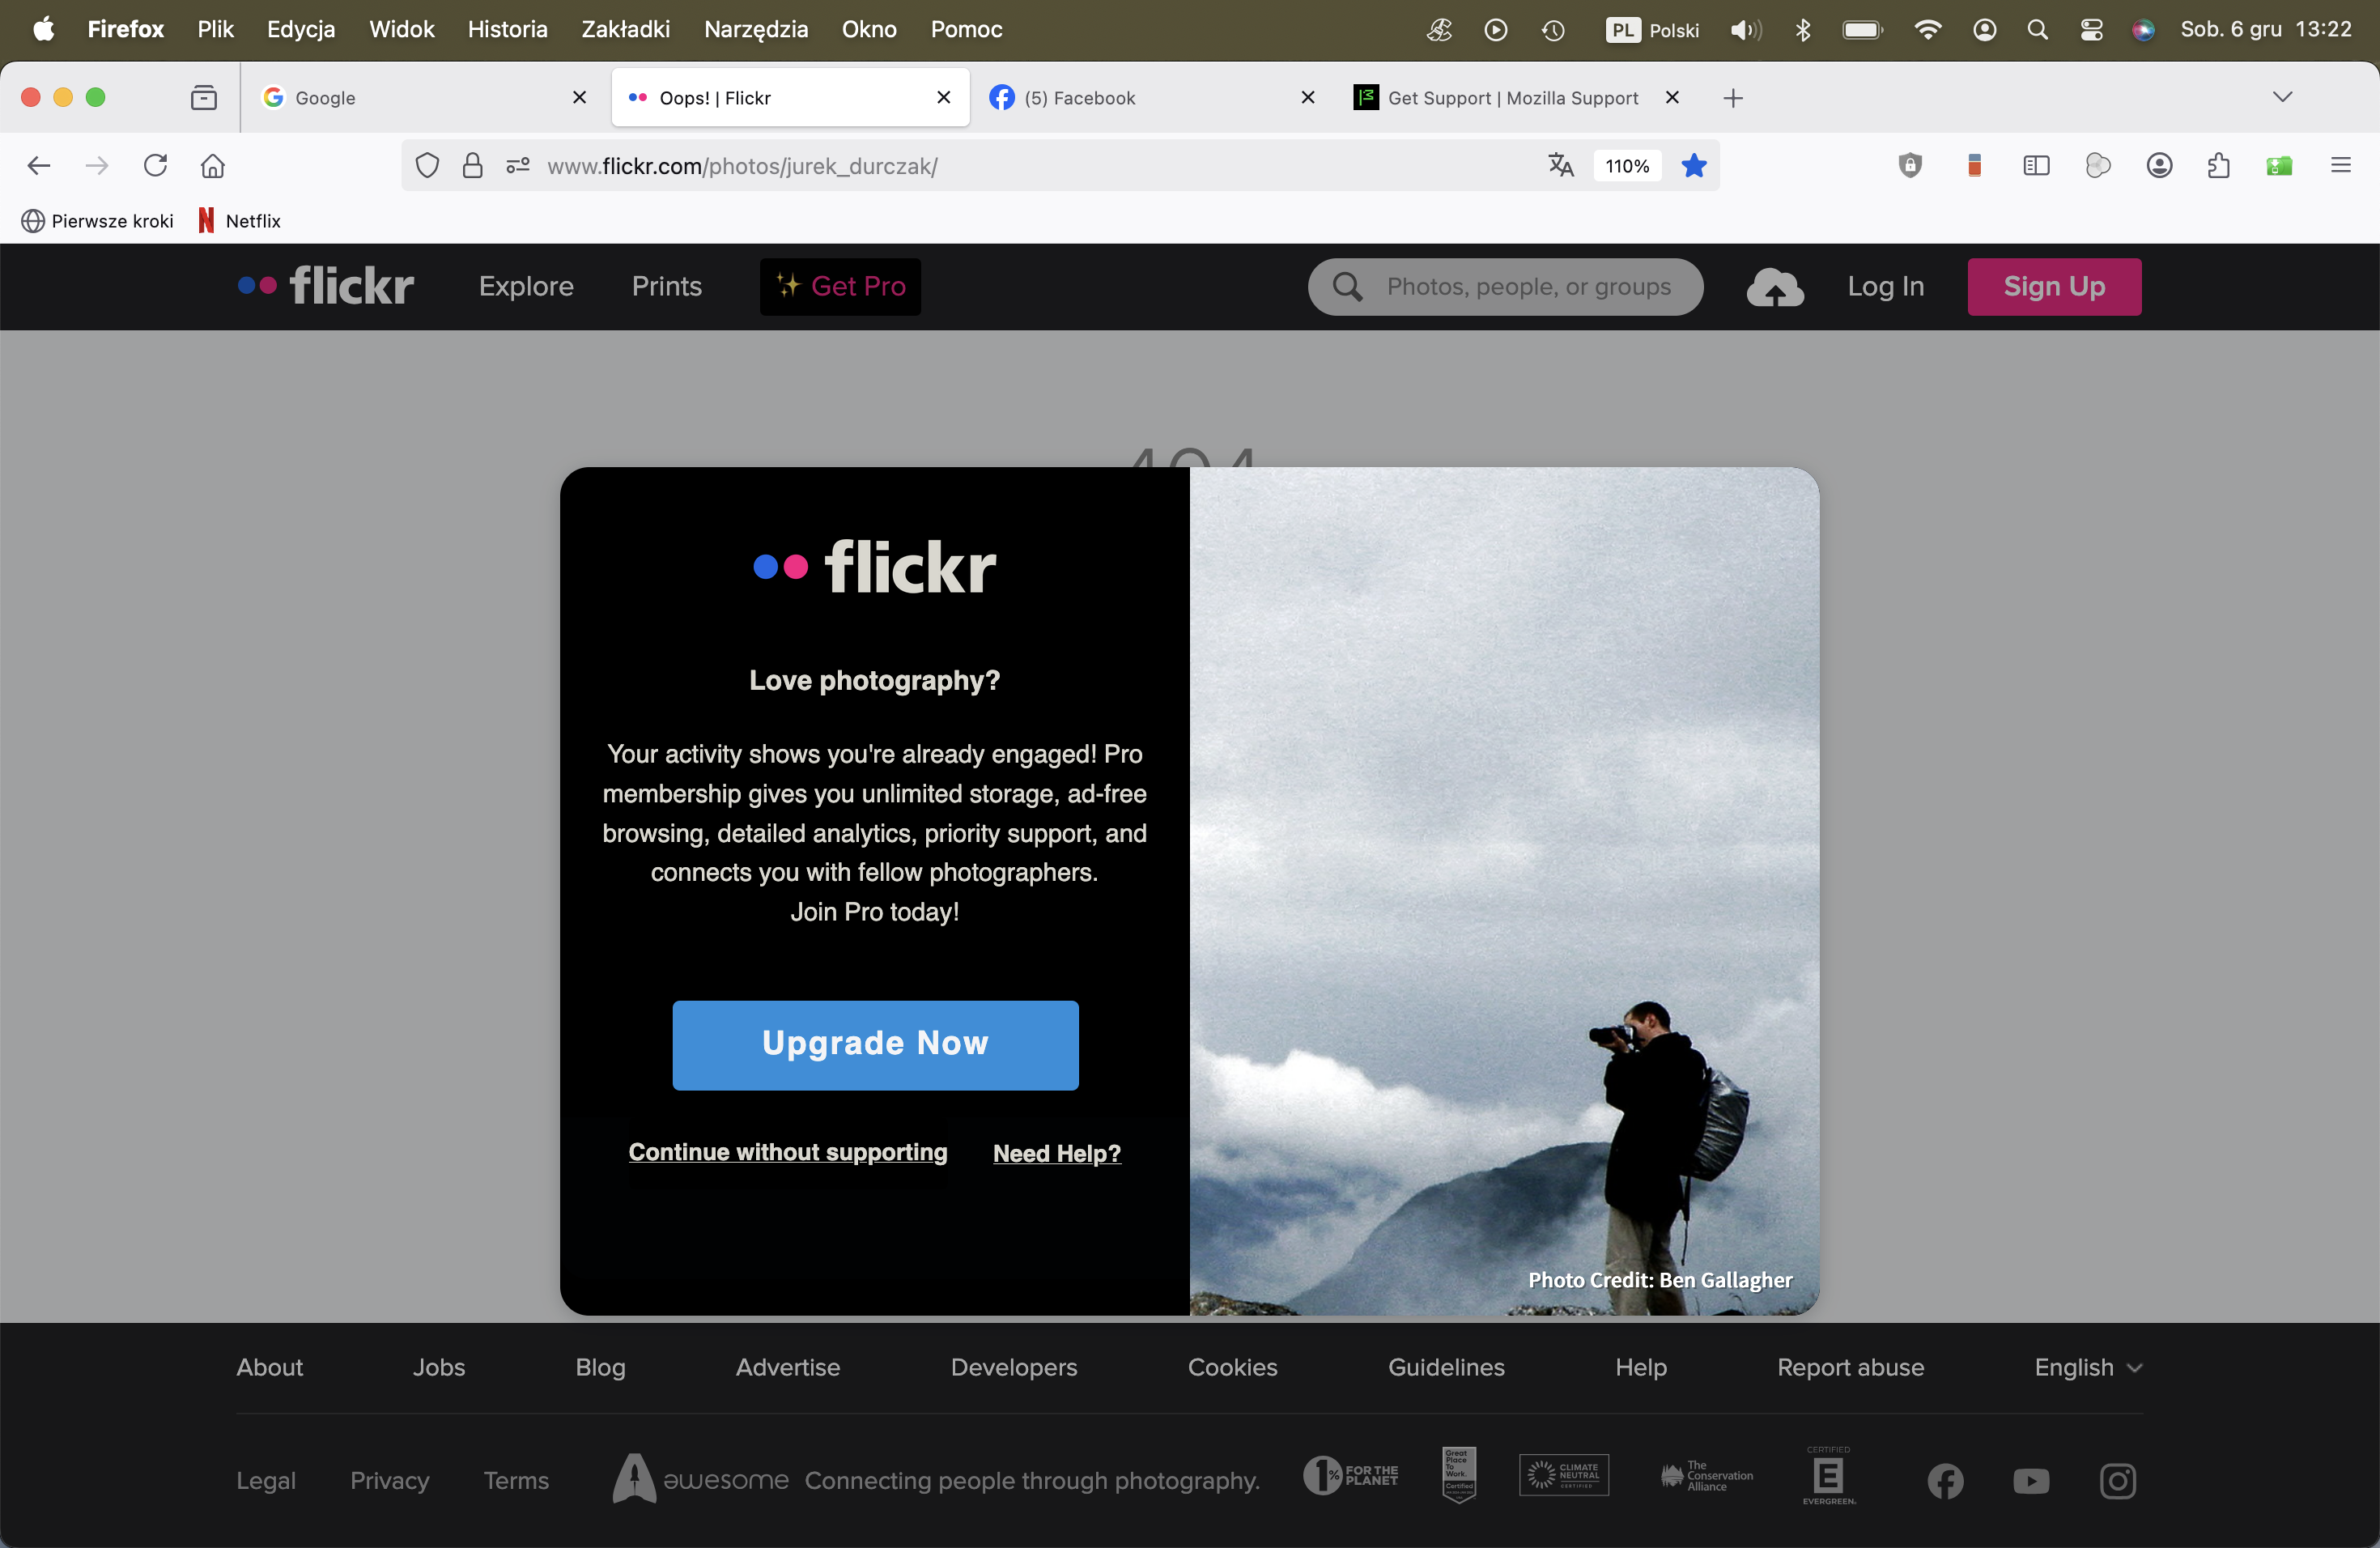Open the Zakładki menu
Viewport: 2380px width, 1548px height.
(625, 29)
